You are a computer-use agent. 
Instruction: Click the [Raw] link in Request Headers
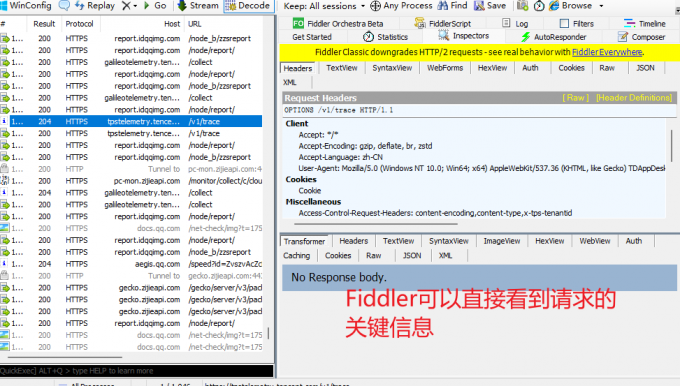(x=575, y=98)
